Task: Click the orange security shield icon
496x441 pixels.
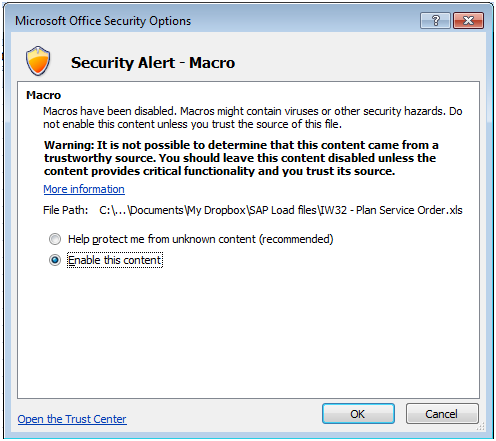Action: click(x=38, y=61)
